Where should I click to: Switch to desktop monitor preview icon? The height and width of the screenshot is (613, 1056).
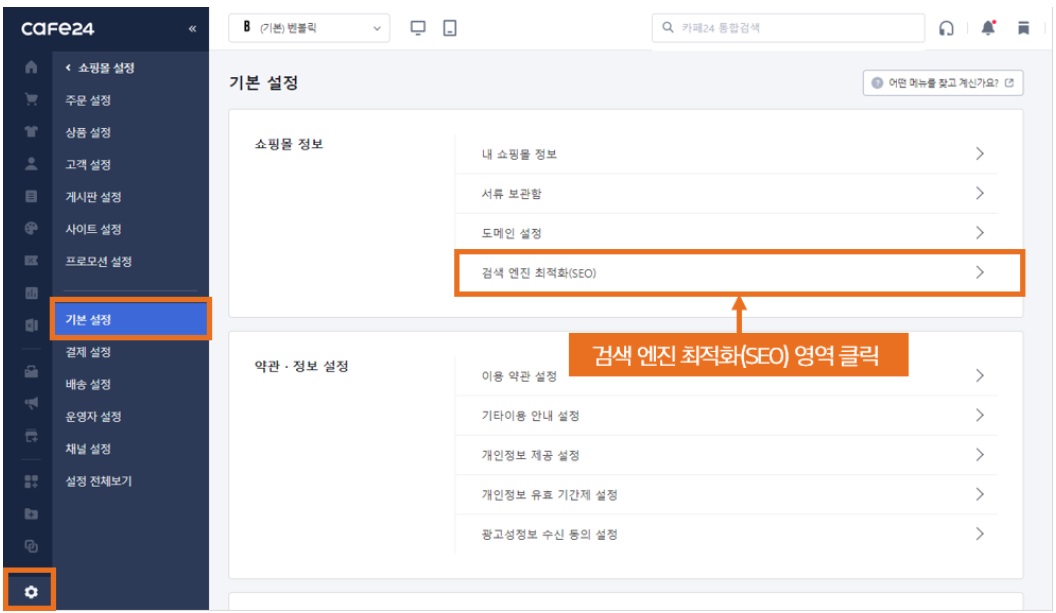[418, 28]
